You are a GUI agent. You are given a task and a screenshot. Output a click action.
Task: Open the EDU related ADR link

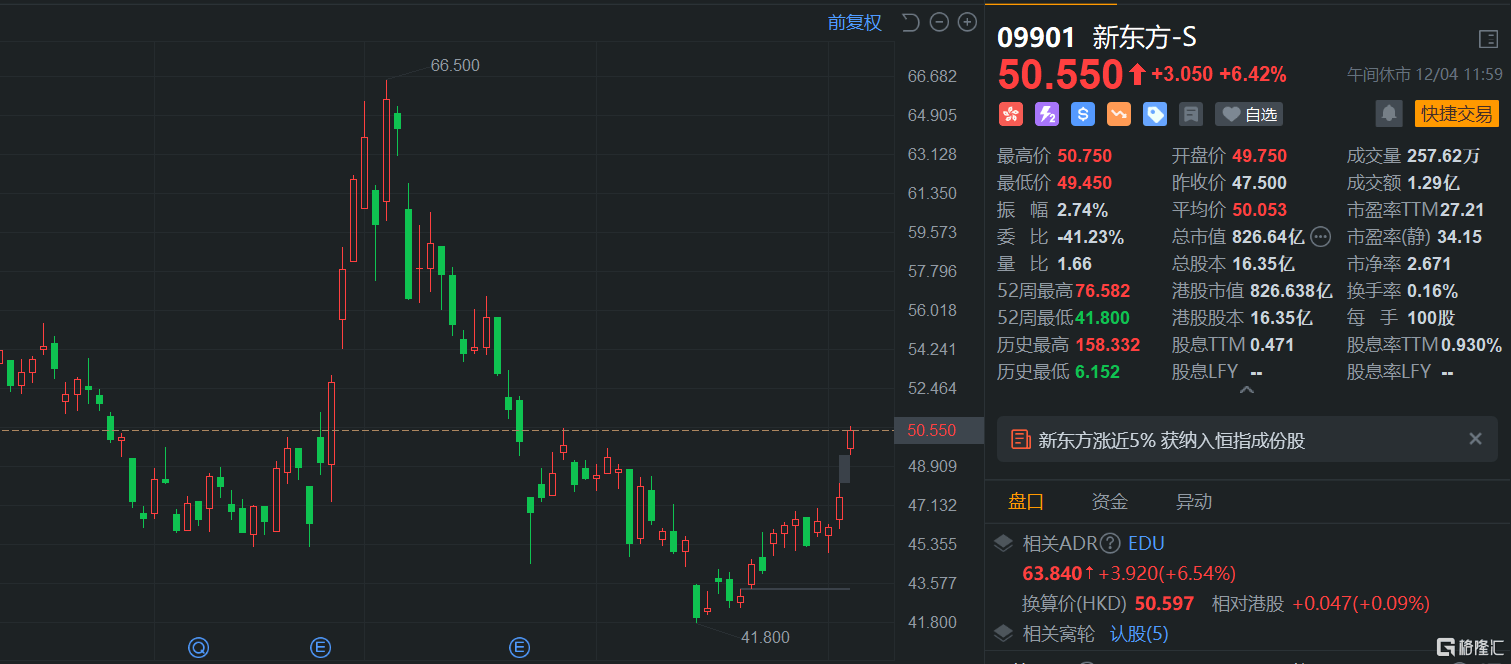tap(1146, 543)
